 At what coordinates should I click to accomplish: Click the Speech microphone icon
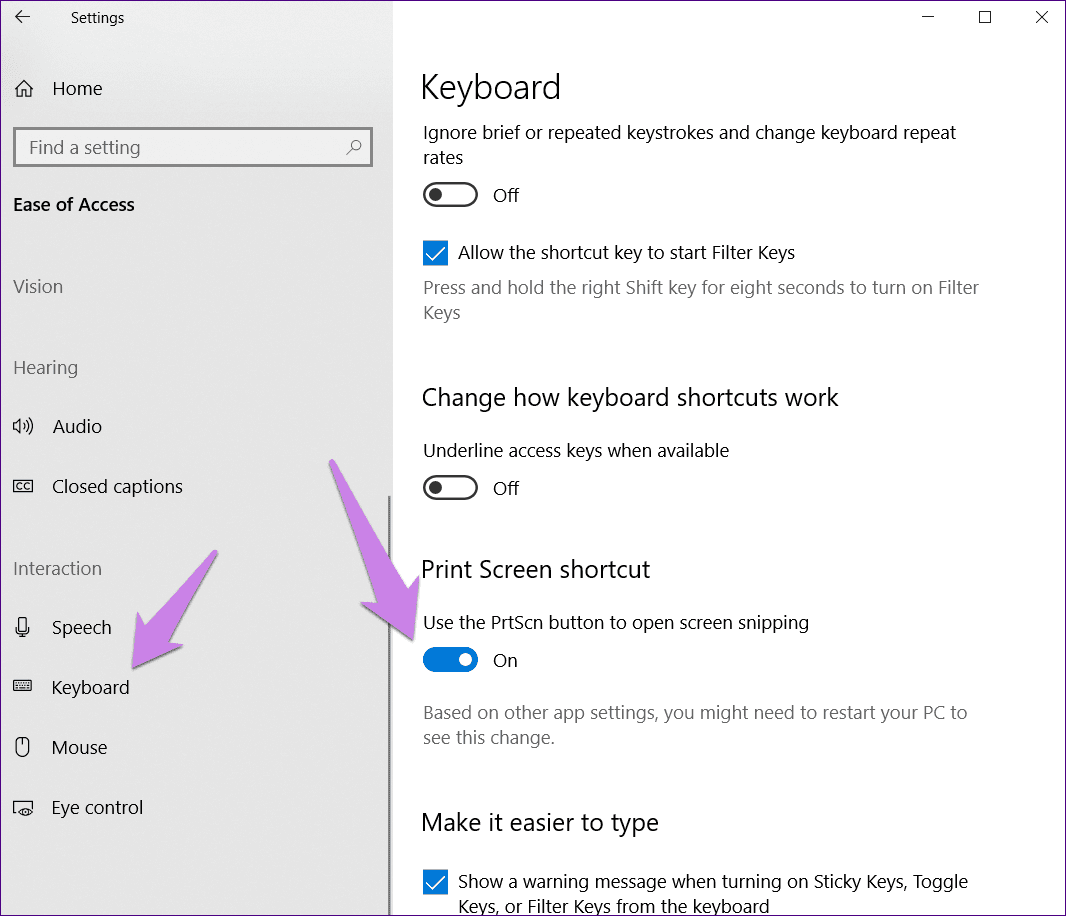(x=22, y=627)
